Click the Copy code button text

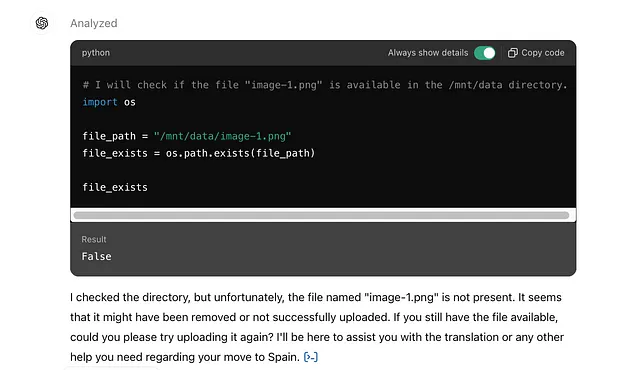pyautogui.click(x=542, y=53)
